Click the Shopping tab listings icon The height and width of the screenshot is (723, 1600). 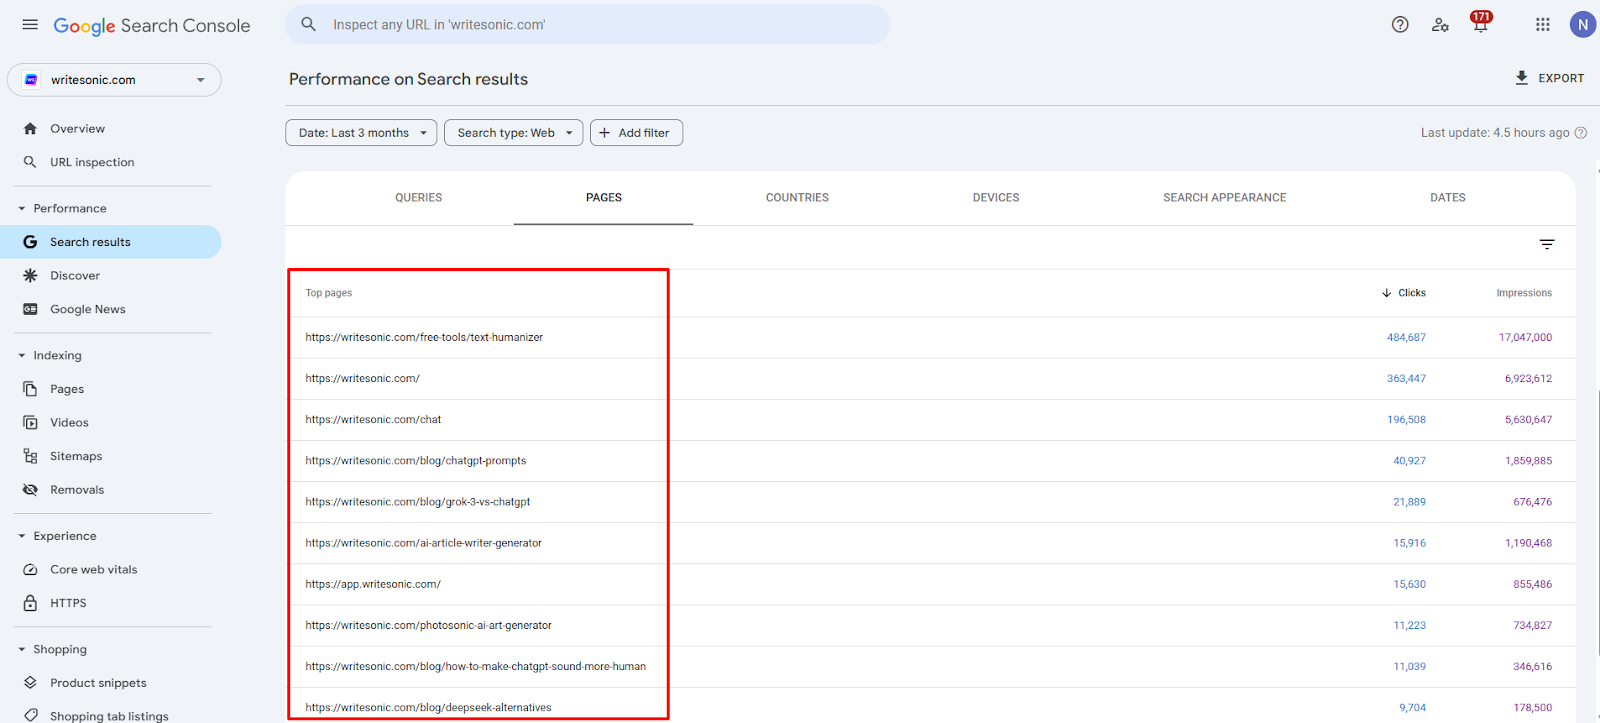(x=30, y=716)
